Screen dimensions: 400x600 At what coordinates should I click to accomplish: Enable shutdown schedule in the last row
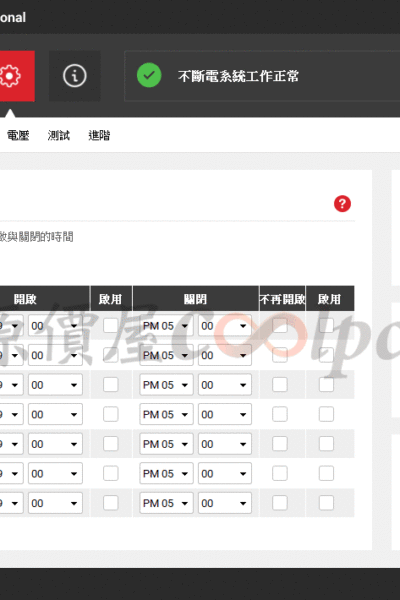326,503
